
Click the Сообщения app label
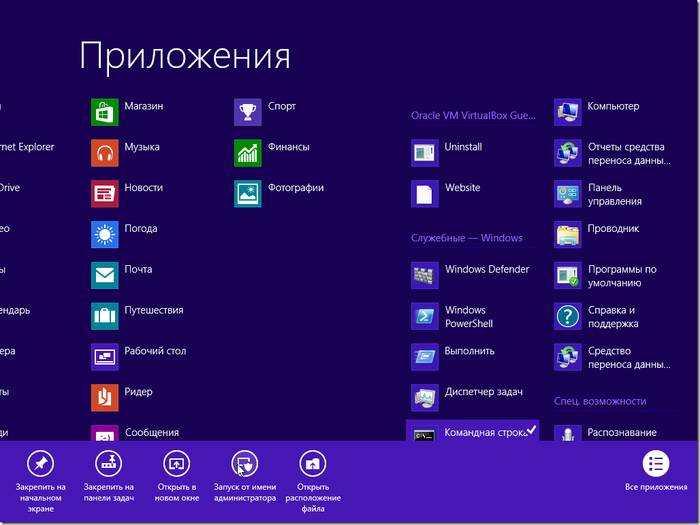pyautogui.click(x=152, y=432)
